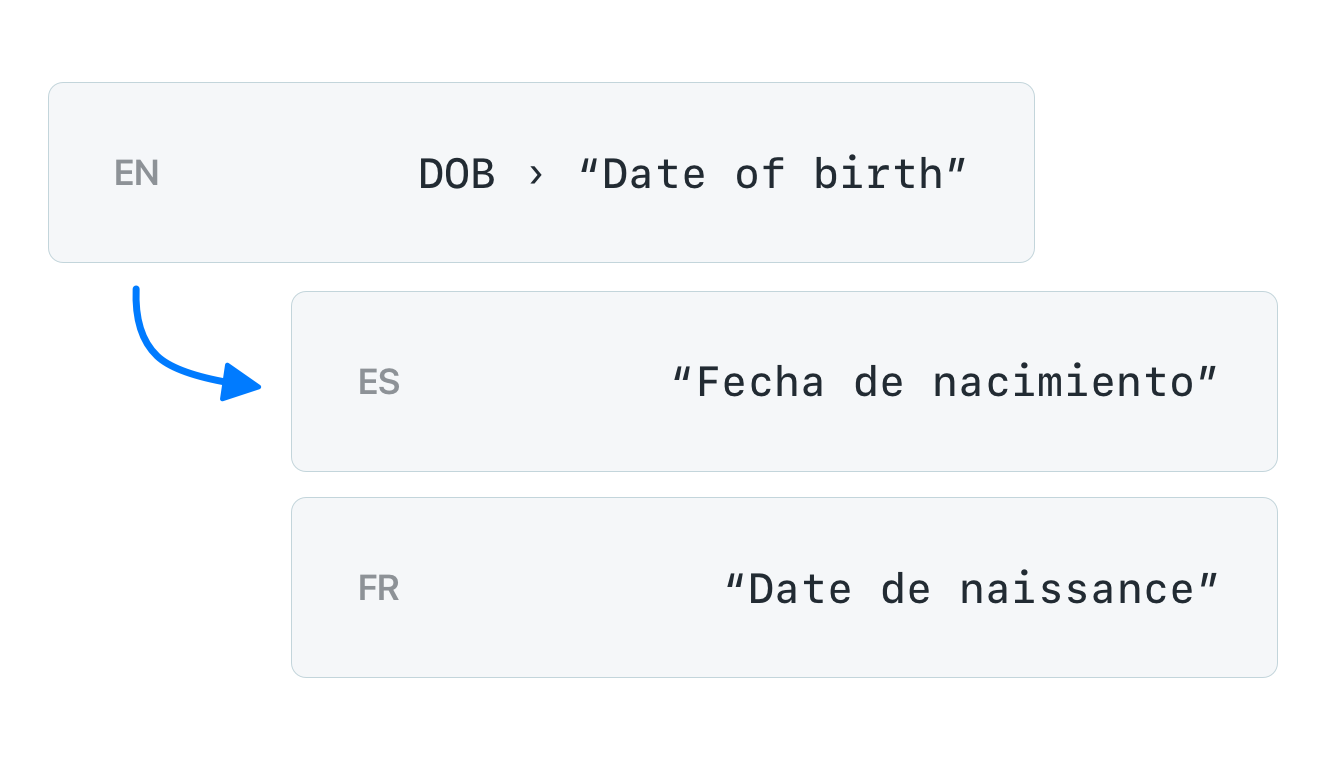Click the "Date of birth" string
1326x764 pixels.
tap(773, 174)
